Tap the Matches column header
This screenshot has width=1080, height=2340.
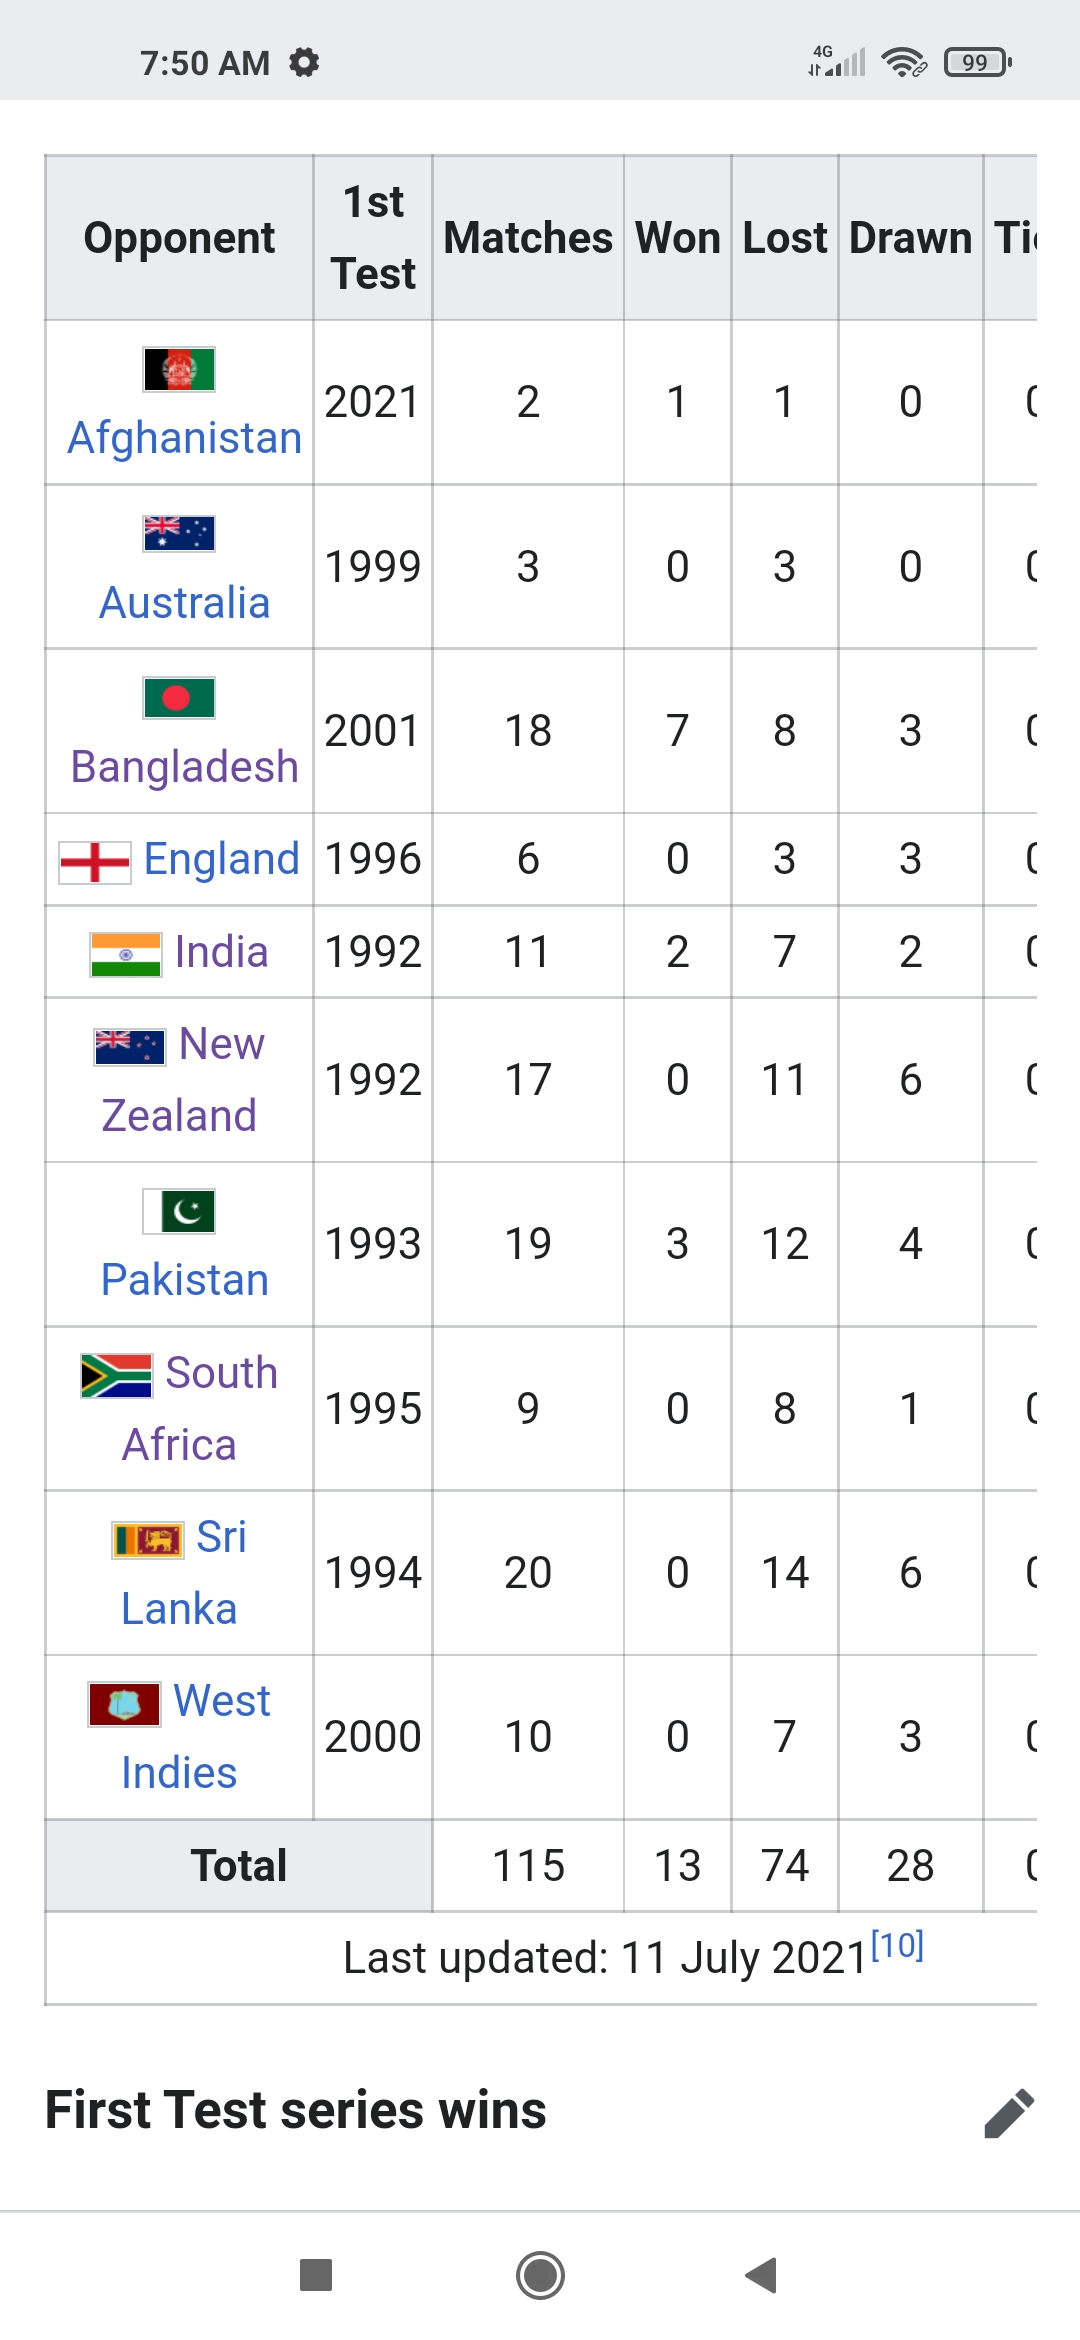(528, 238)
